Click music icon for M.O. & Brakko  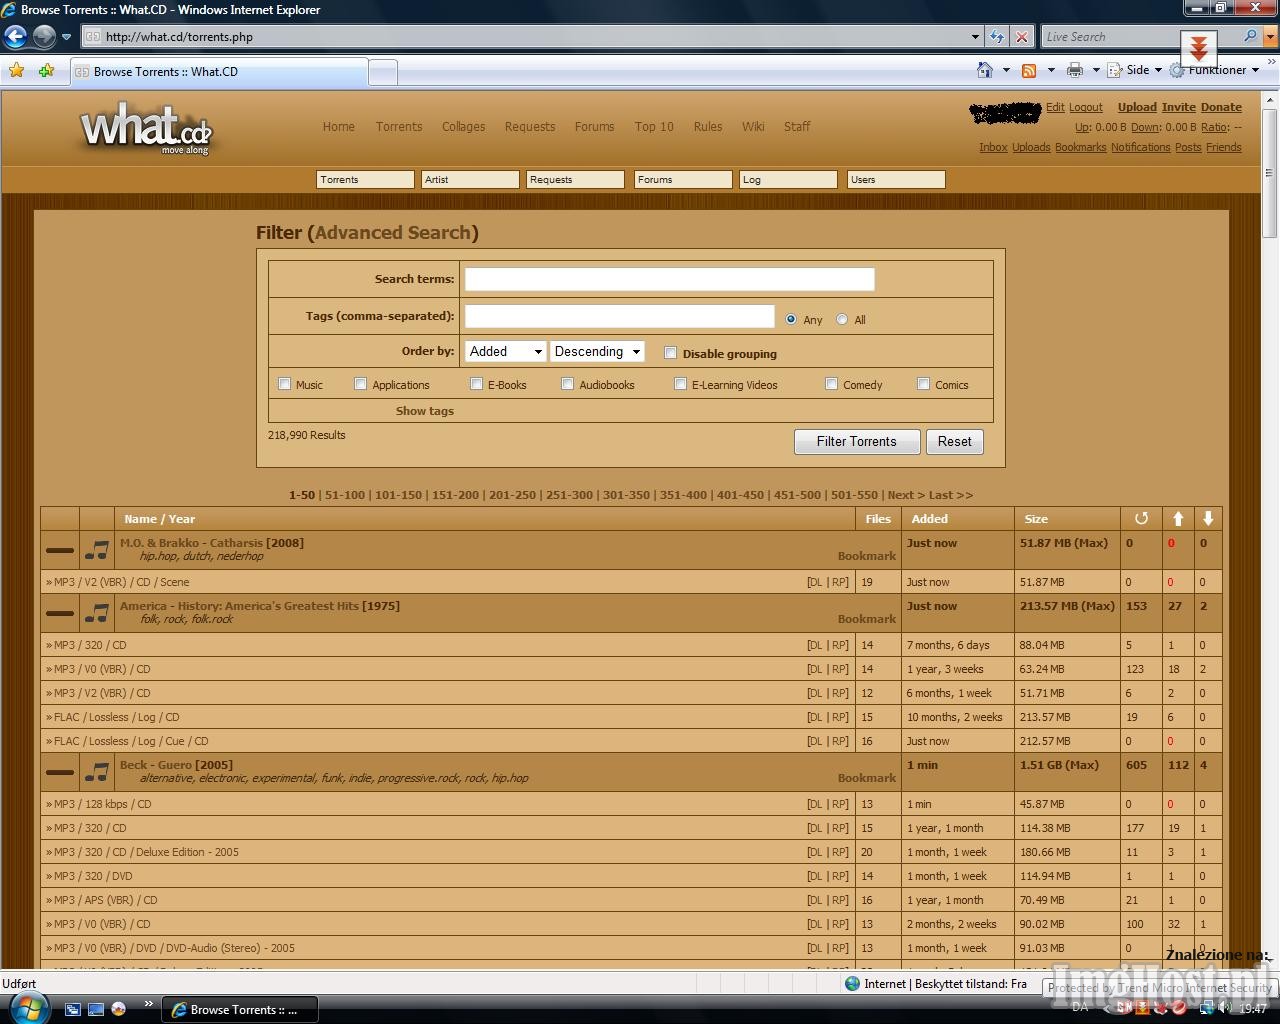point(97,550)
